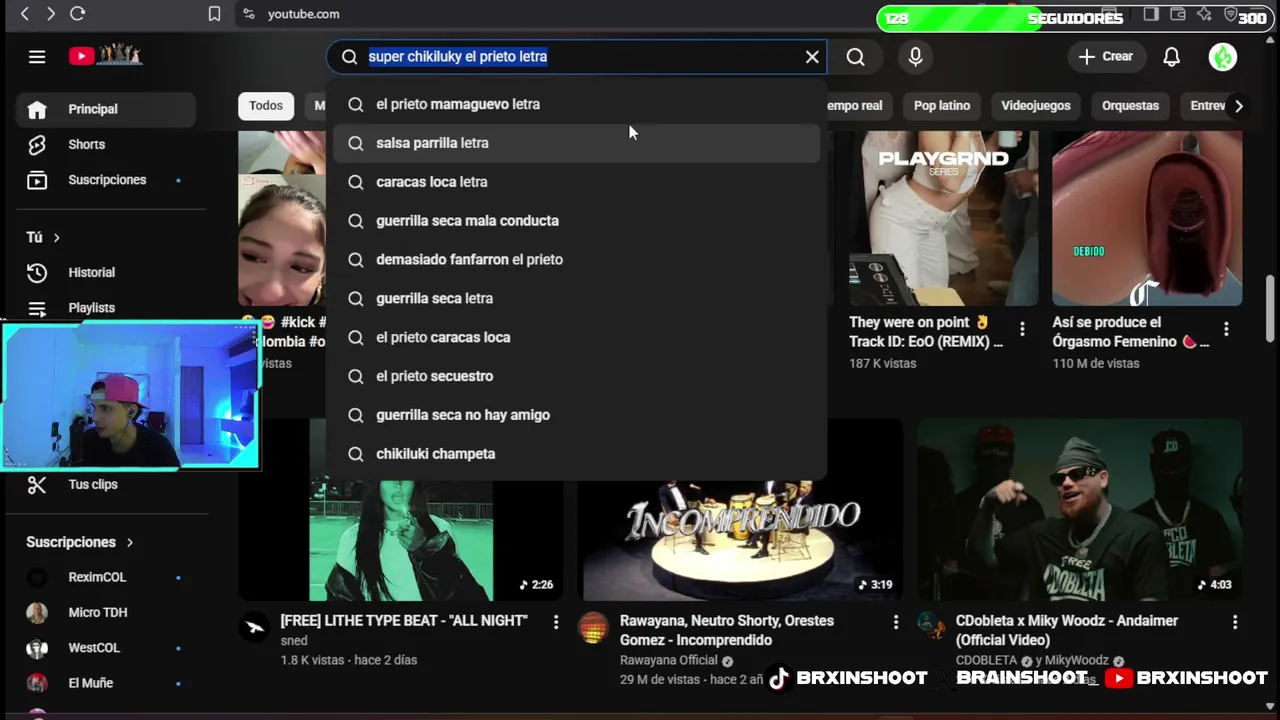Screen dimensions: 1280x720
Task: Open the sned channel avatar
Action: click(x=255, y=627)
